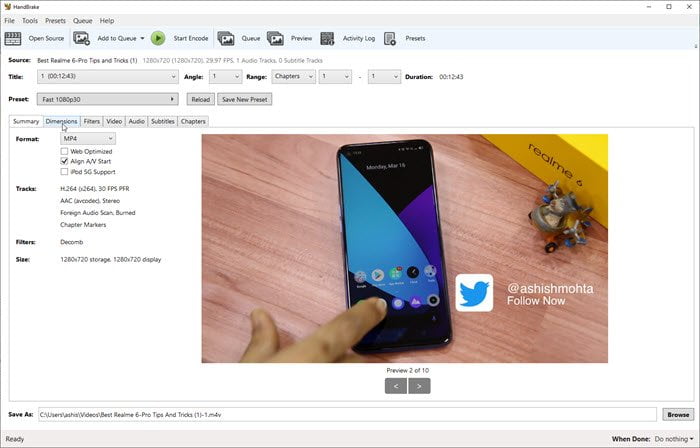Click the Browse button

point(678,415)
